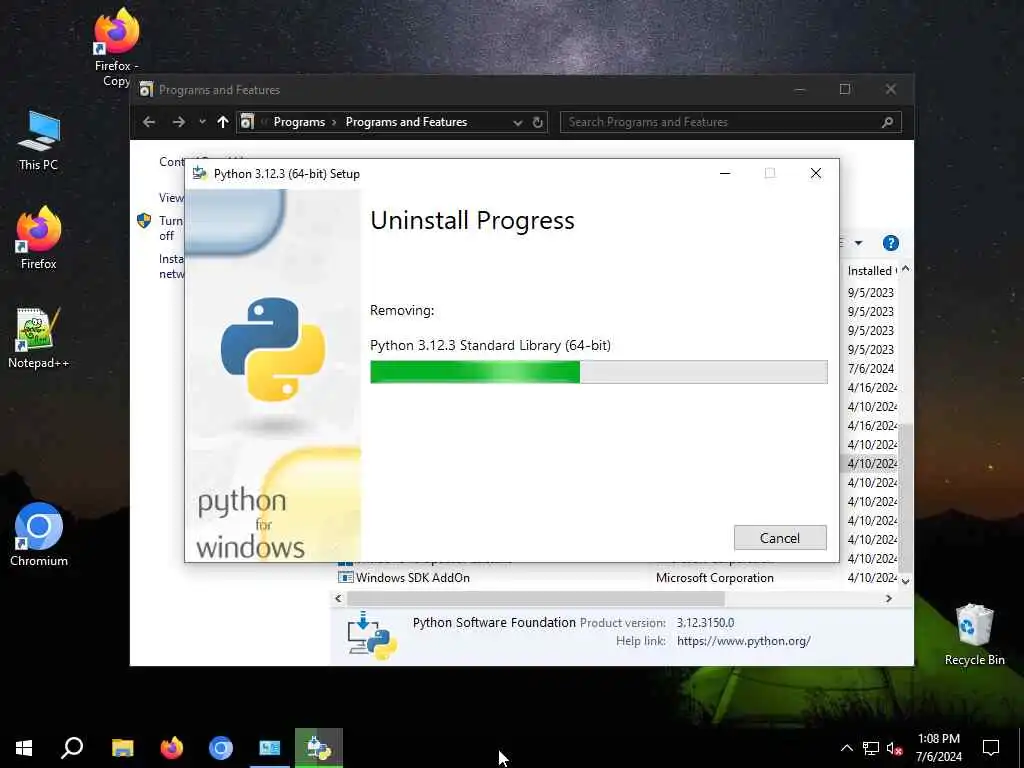
Task: Click the uninstall progress bar
Action: 598,372
